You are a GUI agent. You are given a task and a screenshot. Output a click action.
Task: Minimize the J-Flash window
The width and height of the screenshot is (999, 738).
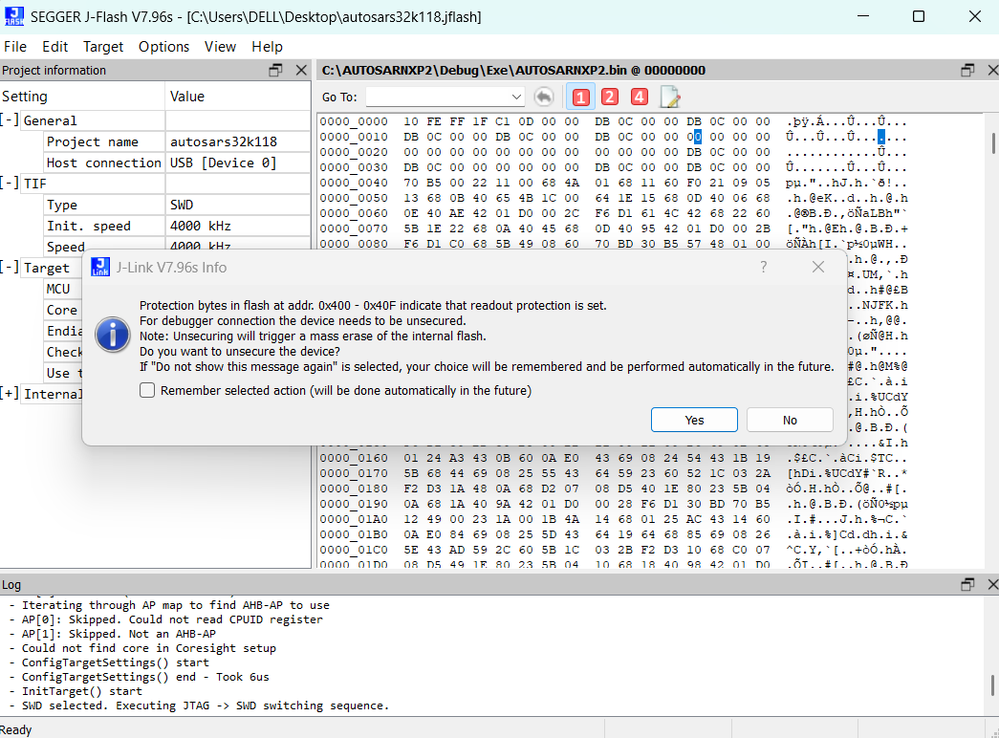(x=863, y=17)
